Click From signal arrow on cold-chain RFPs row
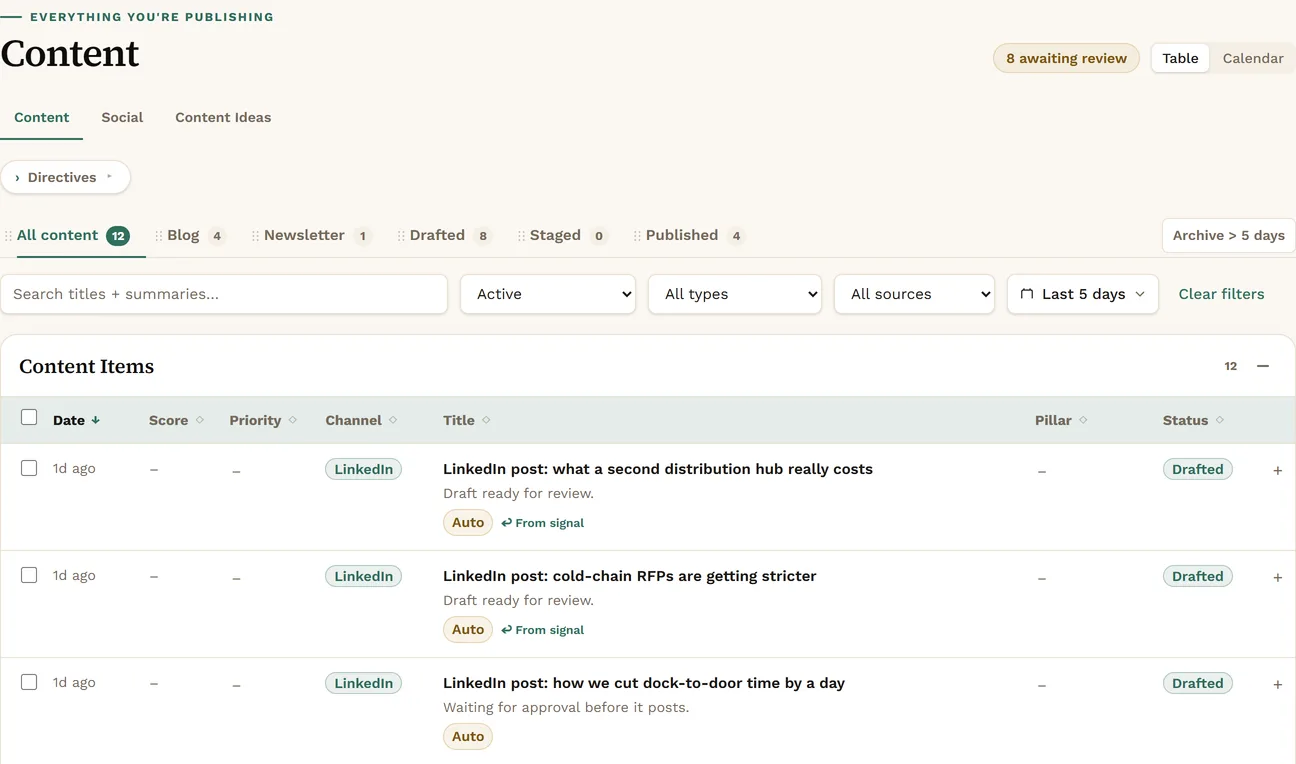 point(506,630)
